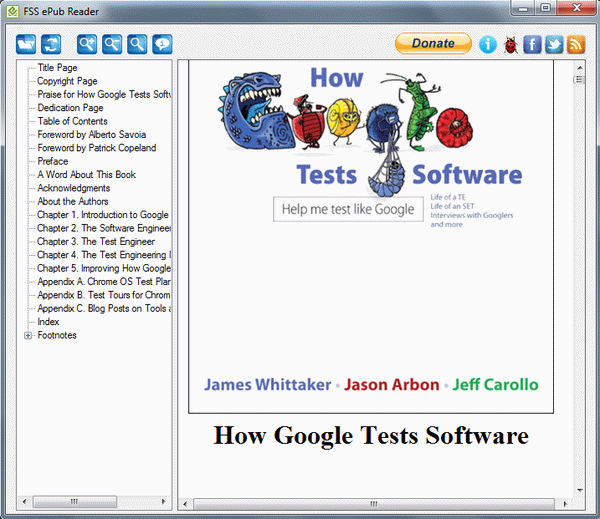Open the Twitter bird icon

[x=554, y=44]
